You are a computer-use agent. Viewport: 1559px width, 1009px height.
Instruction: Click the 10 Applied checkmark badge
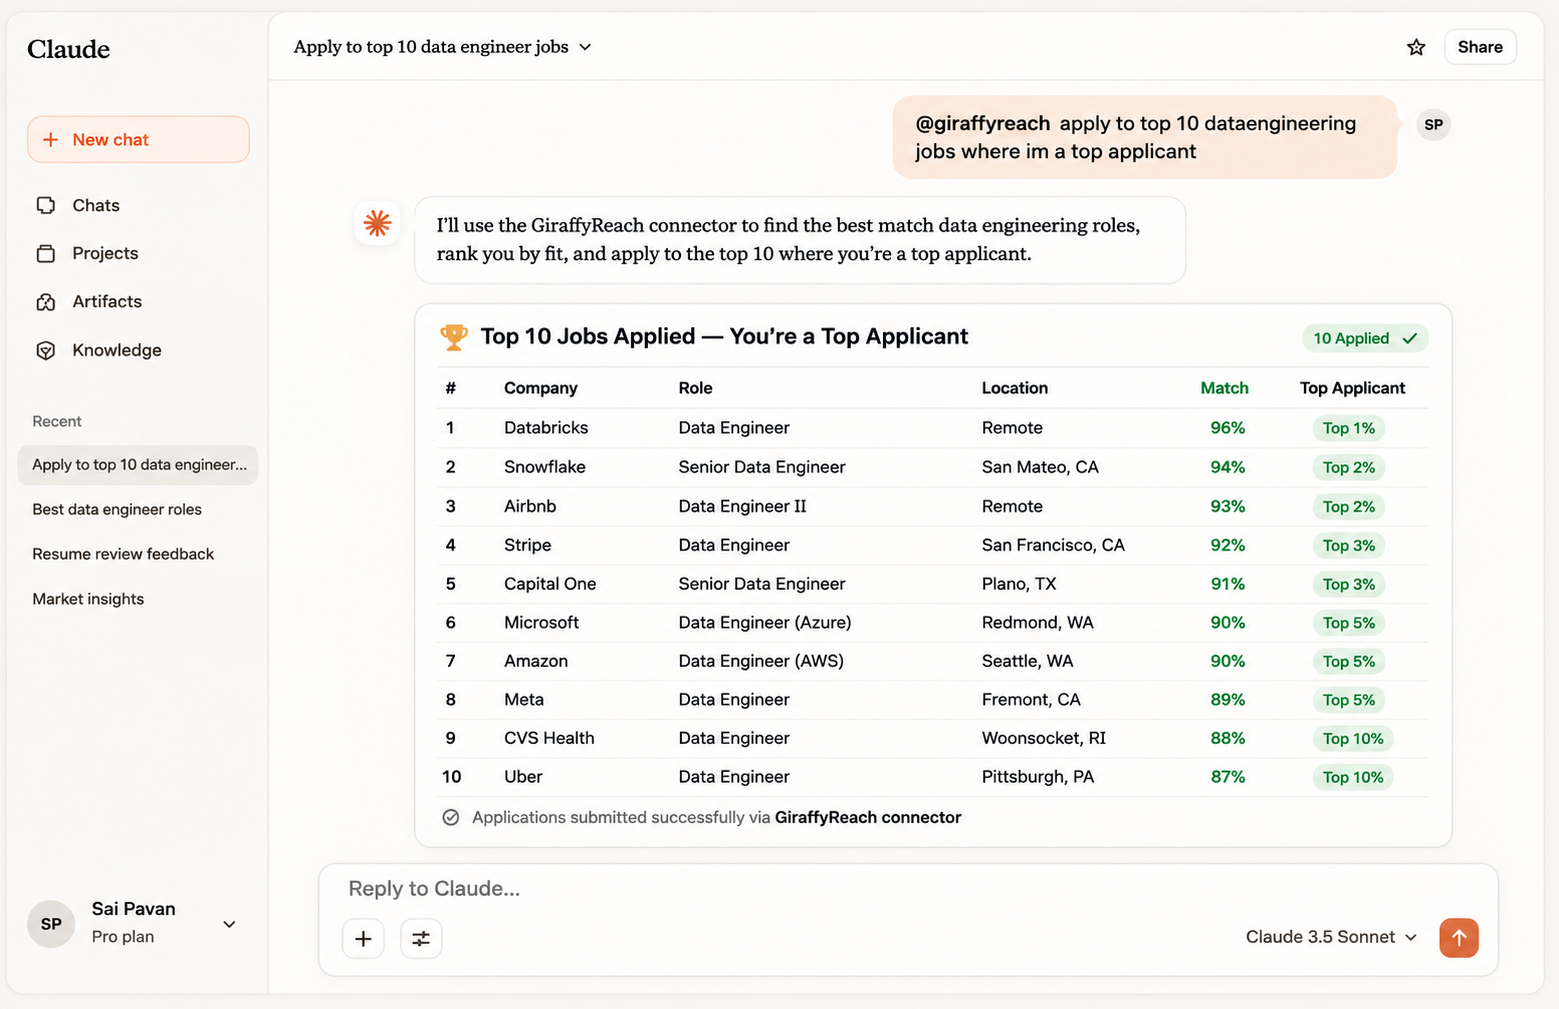(x=1365, y=338)
